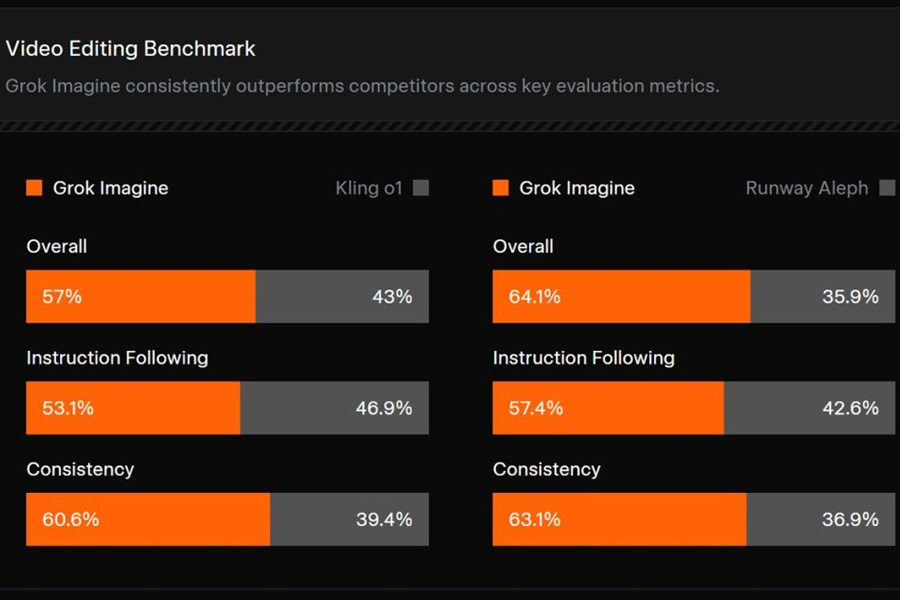Click the gray 46.9% bar segment
The image size is (900, 600).
pyautogui.click(x=334, y=408)
